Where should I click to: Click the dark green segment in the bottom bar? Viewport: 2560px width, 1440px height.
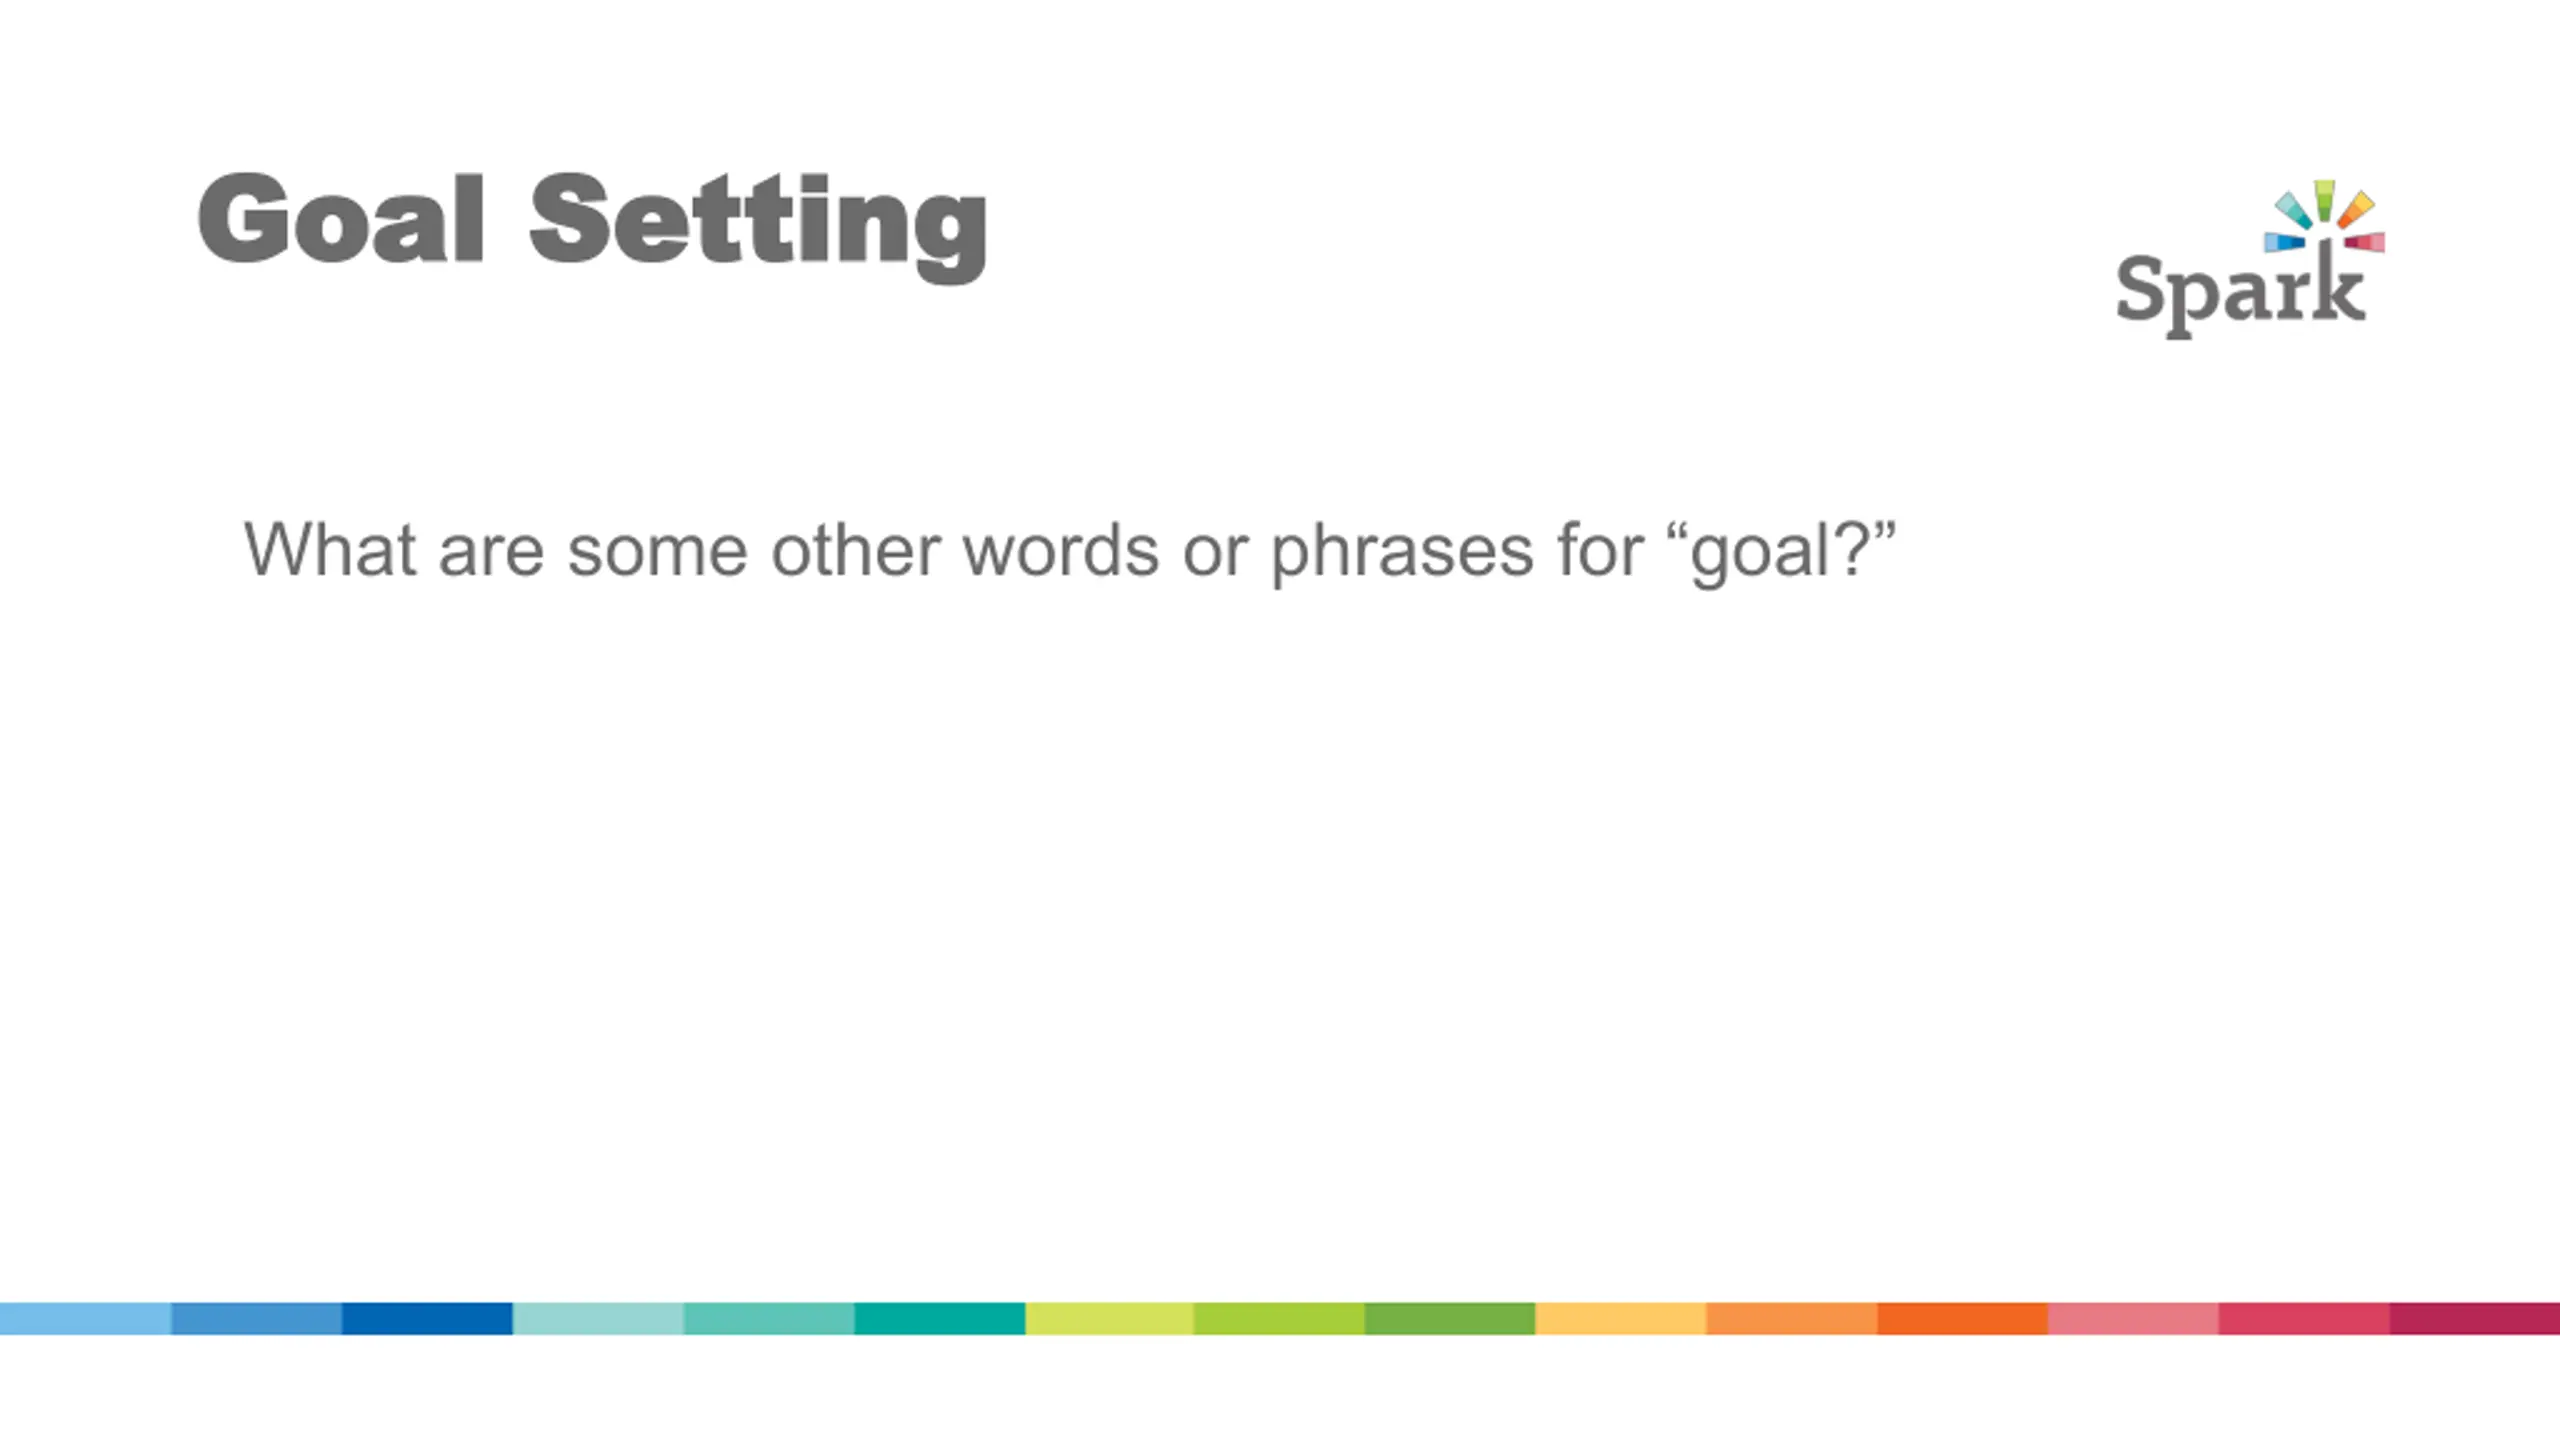pyautogui.click(x=1450, y=1318)
